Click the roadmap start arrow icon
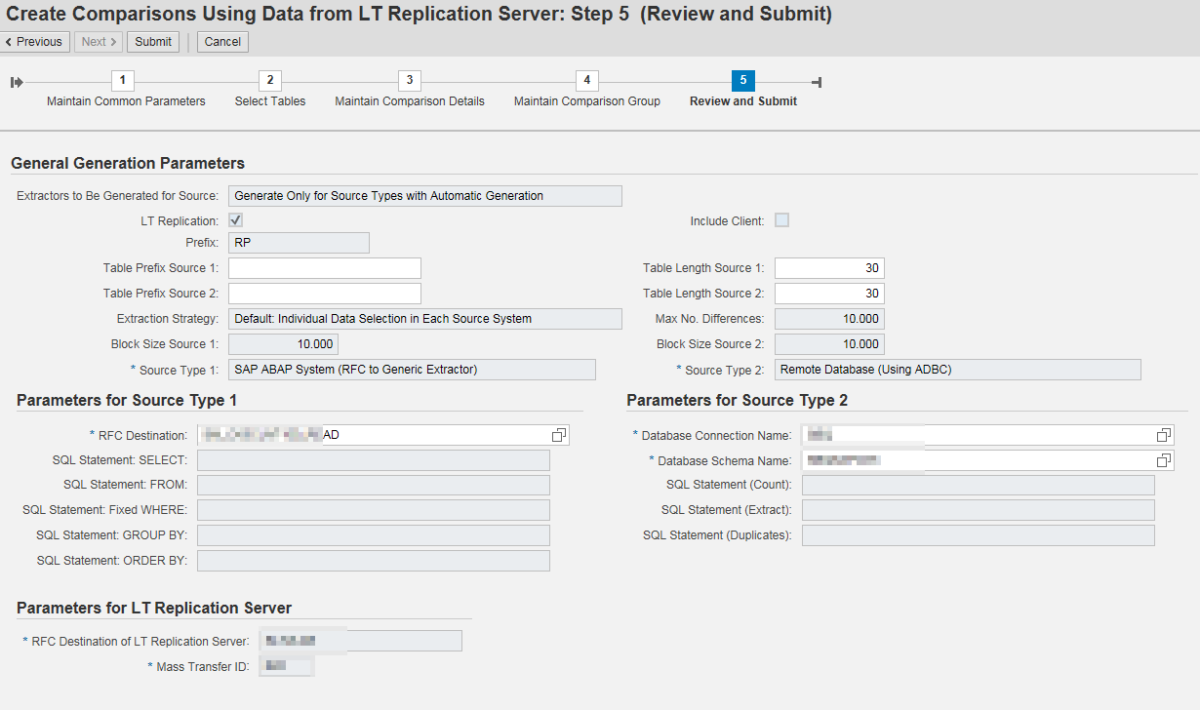This screenshot has width=1200, height=710. click(x=17, y=82)
